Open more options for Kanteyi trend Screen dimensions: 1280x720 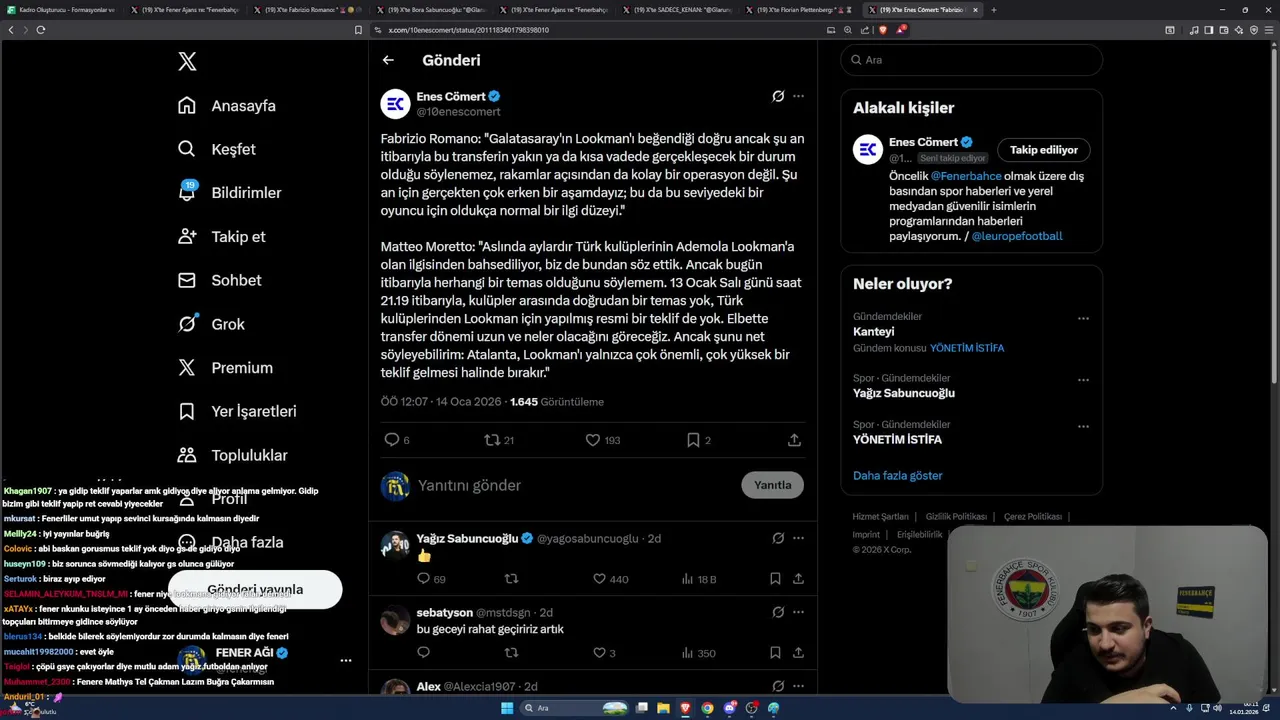[x=1083, y=318]
